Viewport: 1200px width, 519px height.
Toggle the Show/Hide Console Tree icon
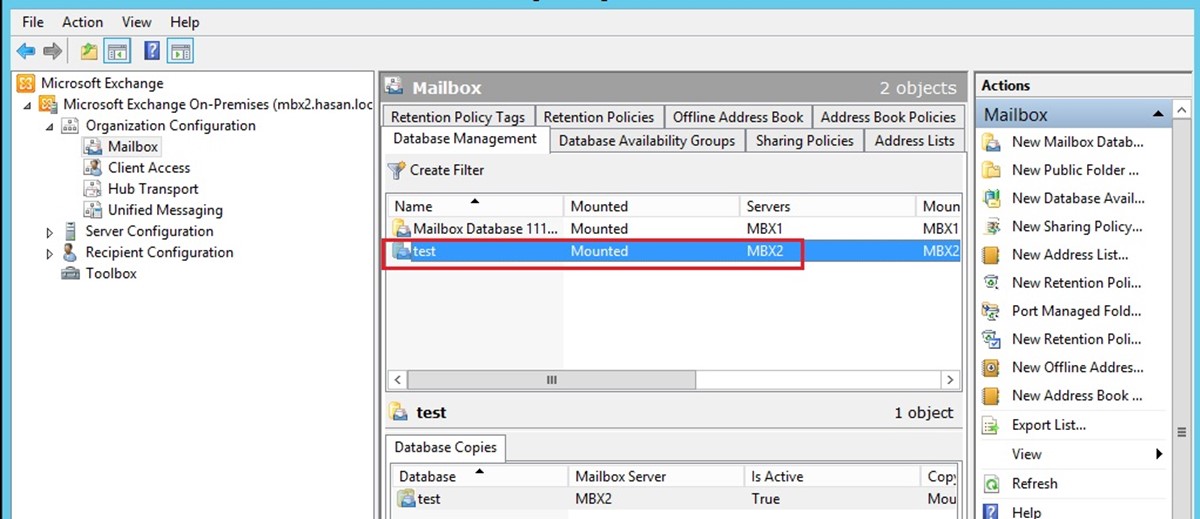[117, 51]
